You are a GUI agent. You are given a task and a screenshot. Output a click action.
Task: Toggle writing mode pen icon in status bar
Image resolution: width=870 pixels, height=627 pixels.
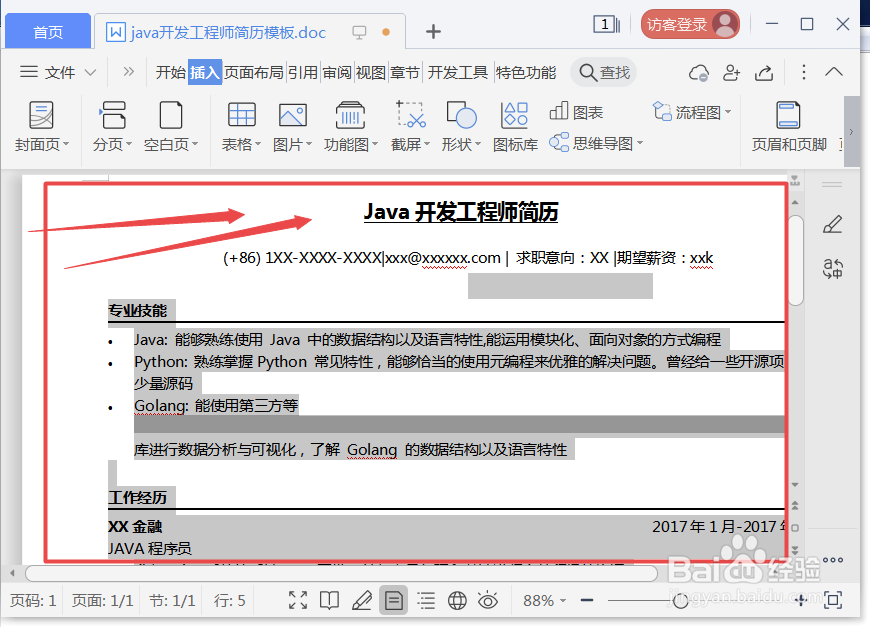point(362,600)
